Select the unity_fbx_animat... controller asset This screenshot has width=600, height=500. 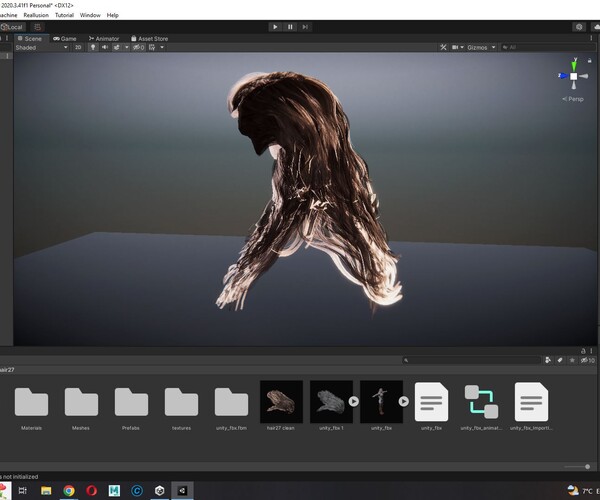tap(481, 402)
